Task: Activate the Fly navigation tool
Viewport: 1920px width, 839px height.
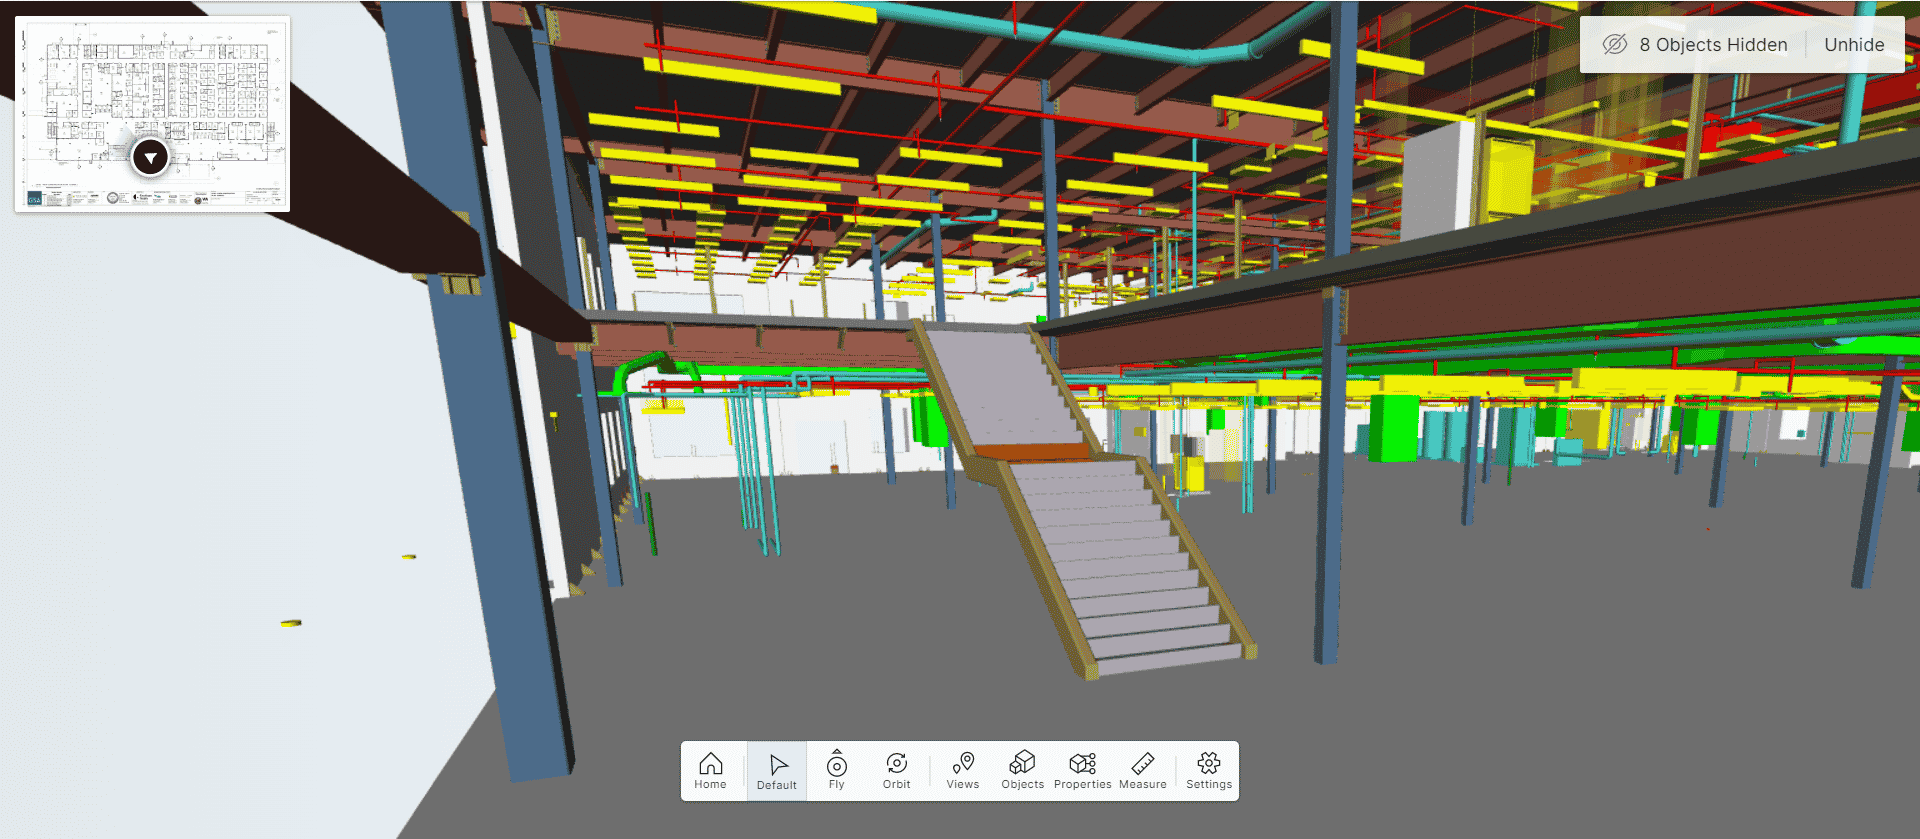Action: tap(837, 770)
